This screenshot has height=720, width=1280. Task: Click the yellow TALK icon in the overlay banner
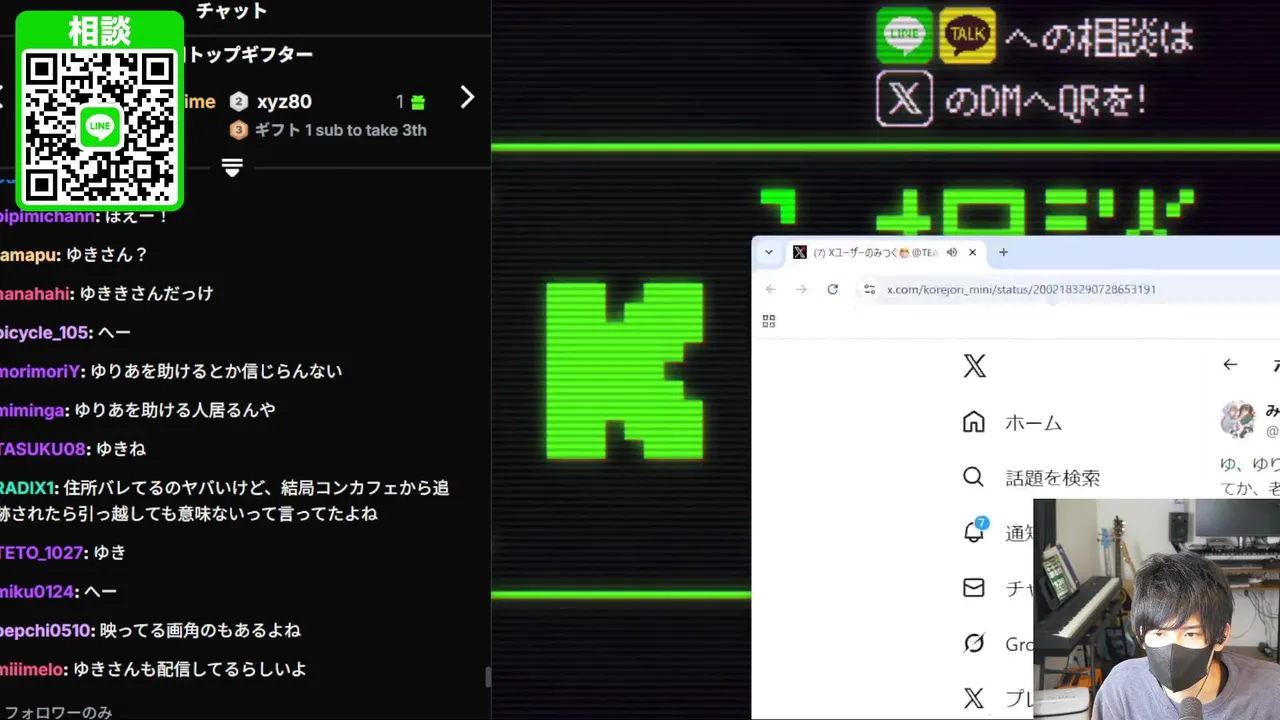coord(968,36)
